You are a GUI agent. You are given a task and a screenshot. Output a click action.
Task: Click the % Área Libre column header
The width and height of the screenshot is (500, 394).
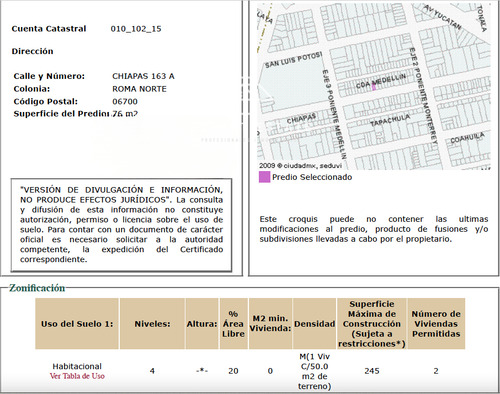pos(233,324)
